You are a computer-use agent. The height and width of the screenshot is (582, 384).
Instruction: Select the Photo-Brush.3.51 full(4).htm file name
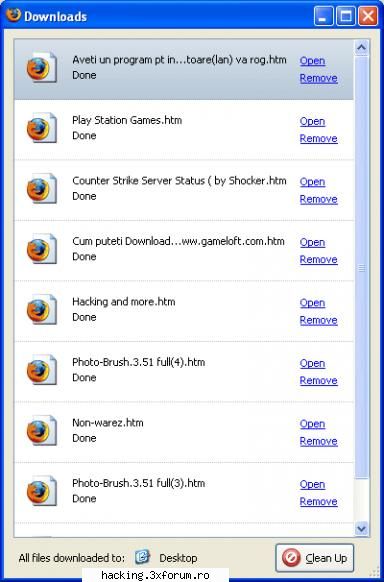pos(138,362)
